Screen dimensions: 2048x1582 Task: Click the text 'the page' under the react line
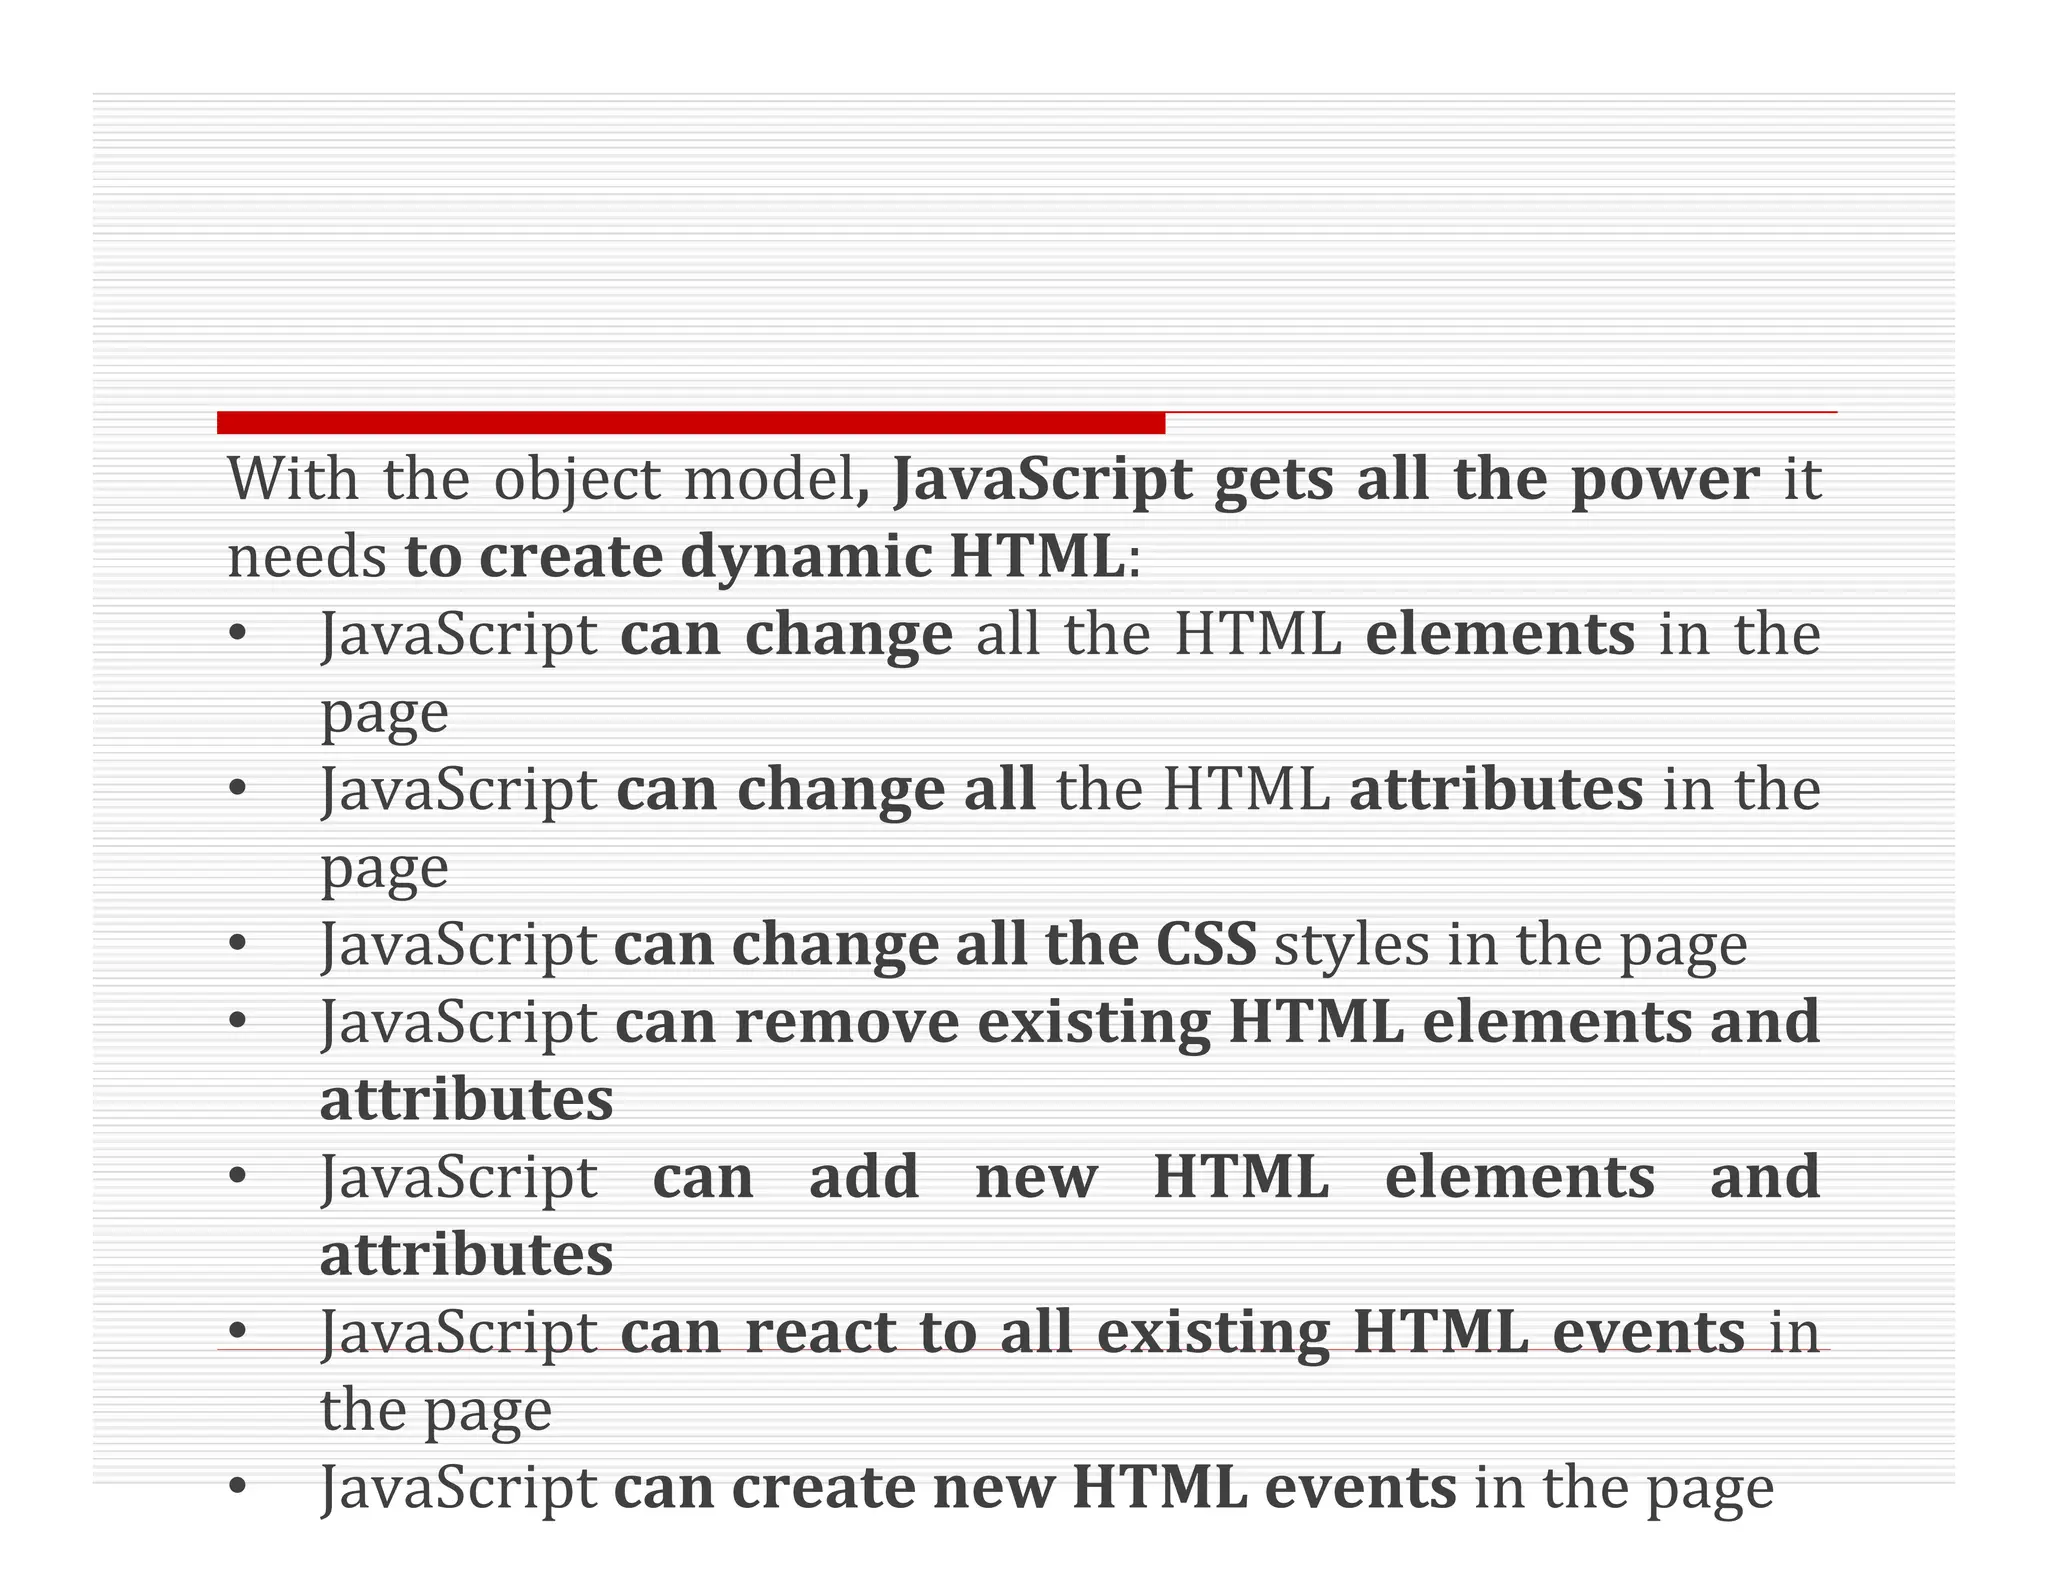point(436,1410)
